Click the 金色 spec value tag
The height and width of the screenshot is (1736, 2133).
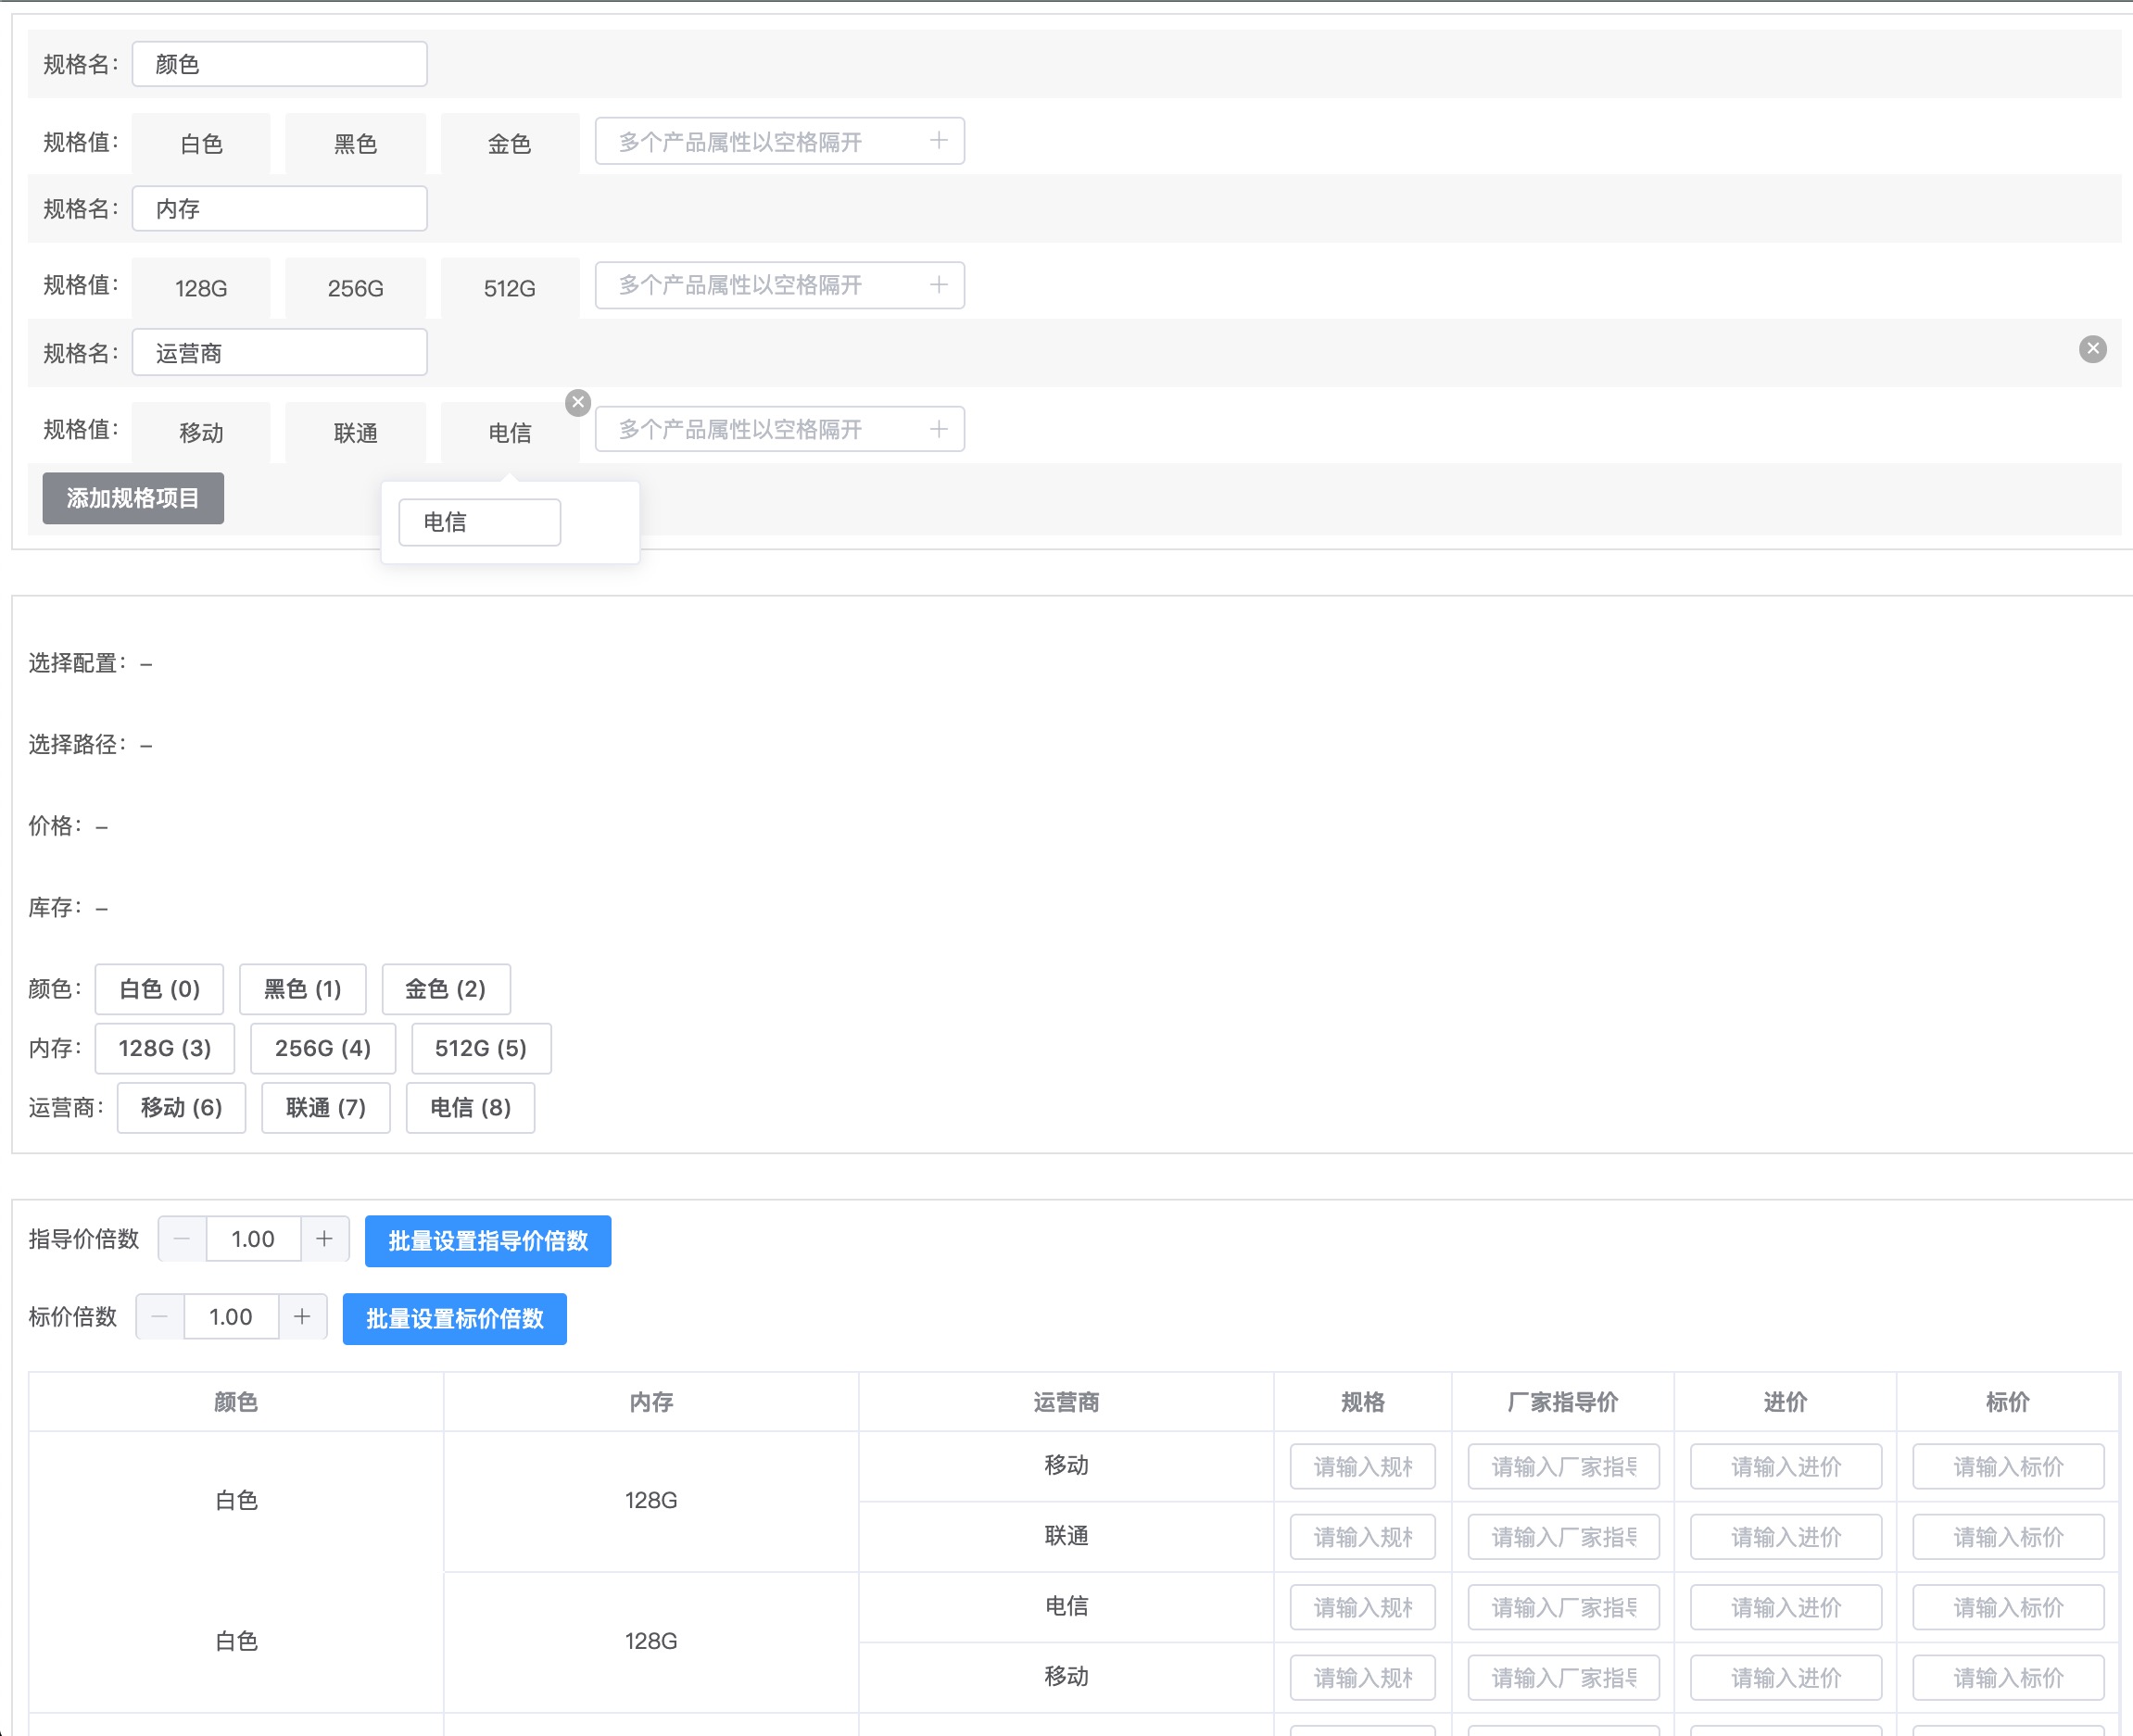tap(510, 144)
